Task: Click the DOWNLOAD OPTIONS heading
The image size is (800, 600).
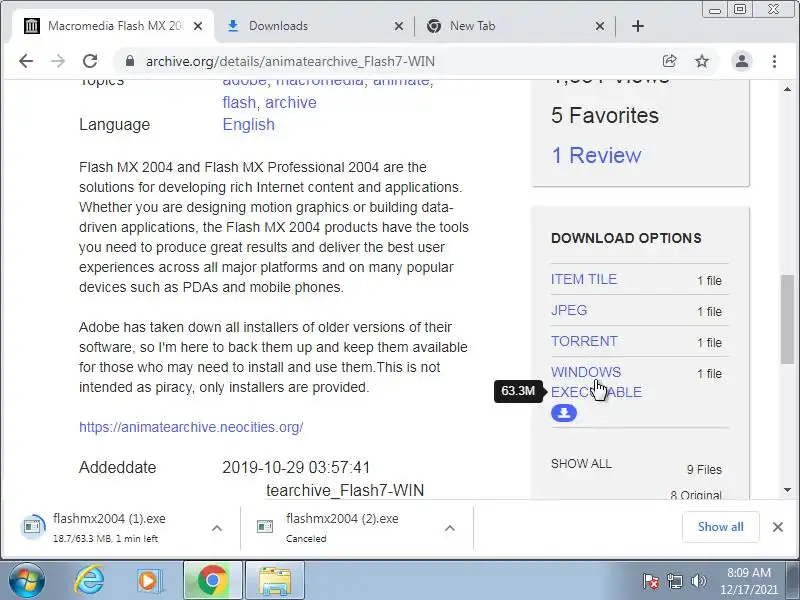Action: [626, 238]
